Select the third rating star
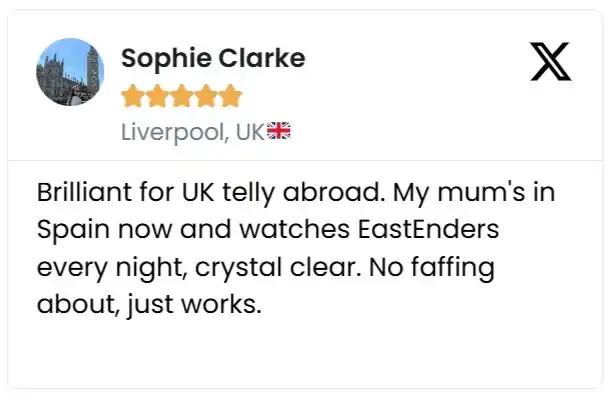615x403 pixels. 181,97
